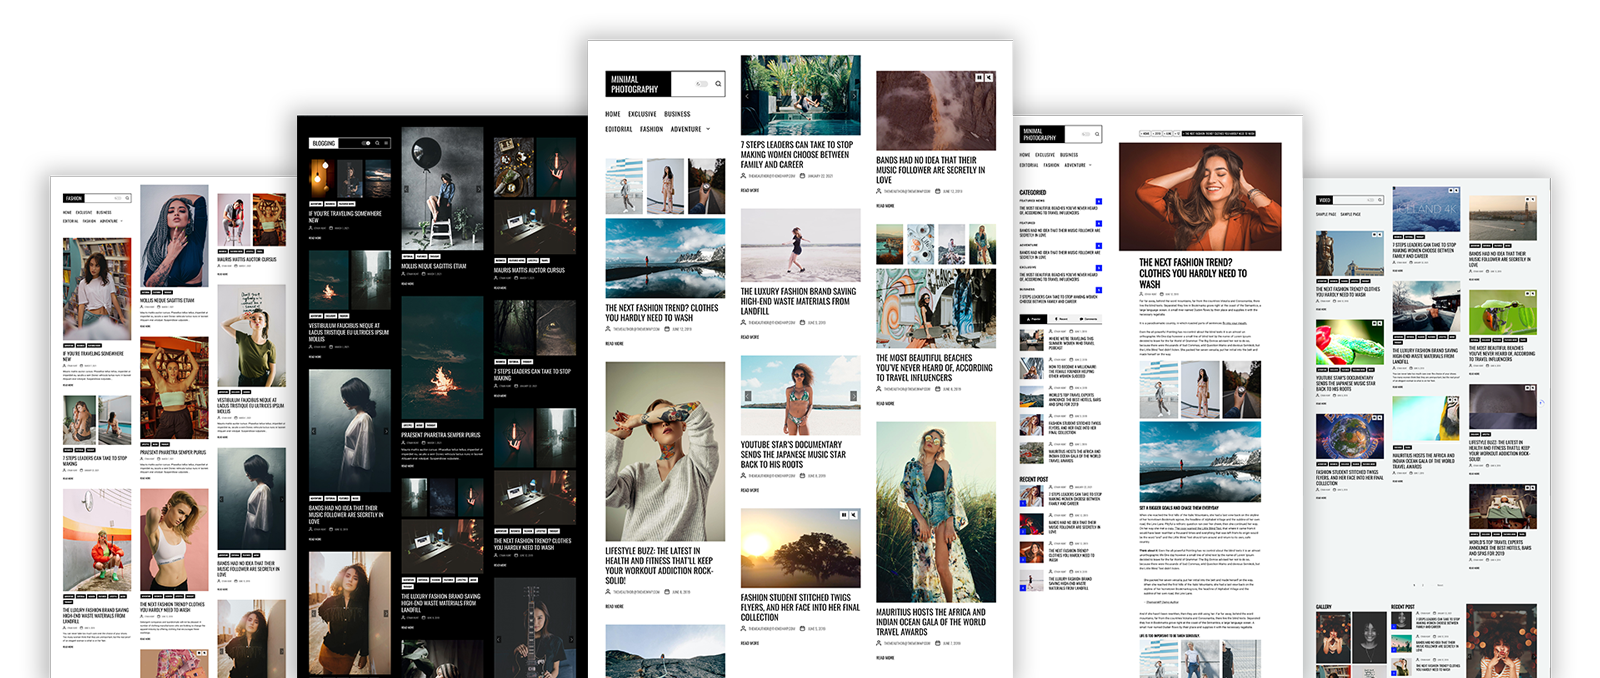This screenshot has height=678, width=1600.
Task: Click previous arrow on YouTube Star beach slider
Action: pyautogui.click(x=746, y=396)
